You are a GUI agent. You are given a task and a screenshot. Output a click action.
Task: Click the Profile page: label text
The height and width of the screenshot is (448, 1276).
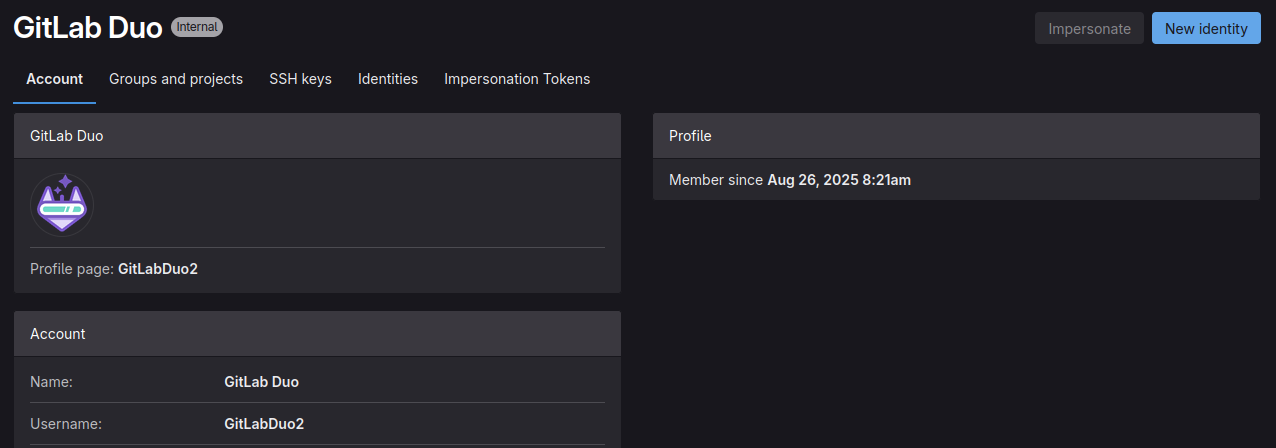coord(72,269)
